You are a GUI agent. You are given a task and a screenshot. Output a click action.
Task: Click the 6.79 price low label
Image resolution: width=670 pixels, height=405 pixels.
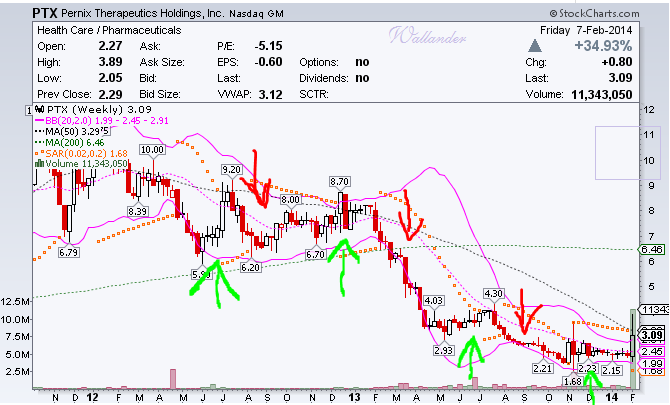[68, 252]
